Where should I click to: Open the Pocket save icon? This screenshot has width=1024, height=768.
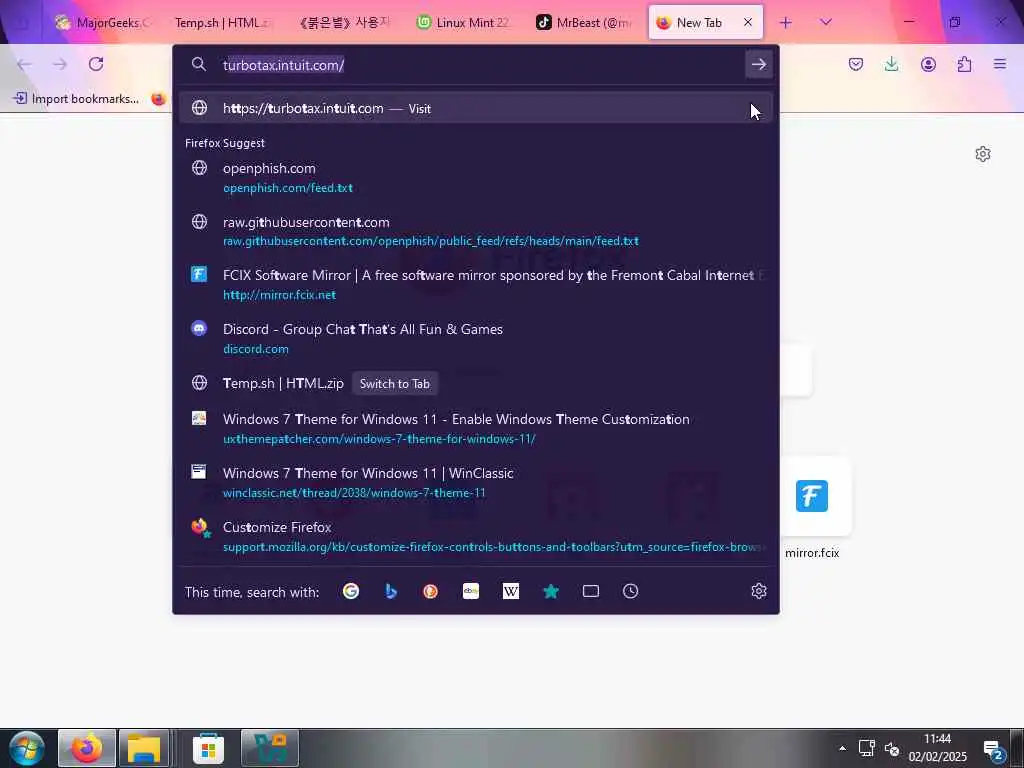[x=856, y=64]
